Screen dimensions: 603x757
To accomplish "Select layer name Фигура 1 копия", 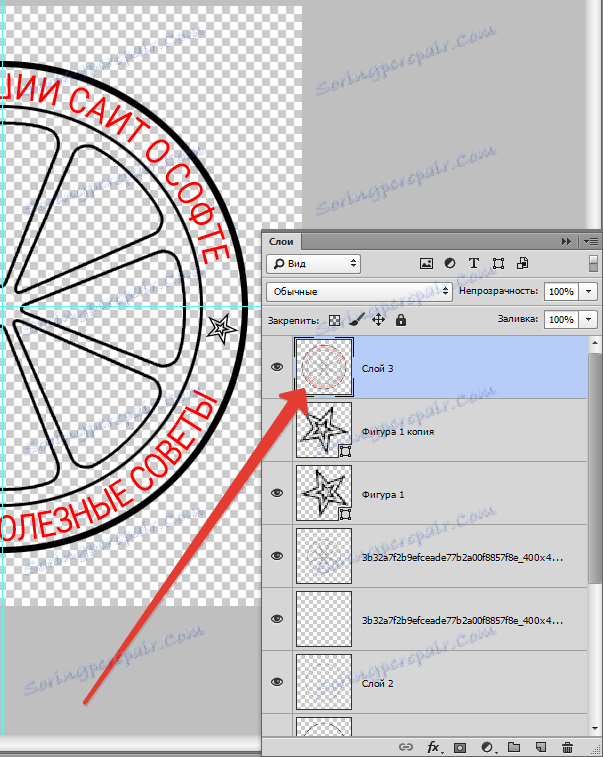I will [x=398, y=432].
